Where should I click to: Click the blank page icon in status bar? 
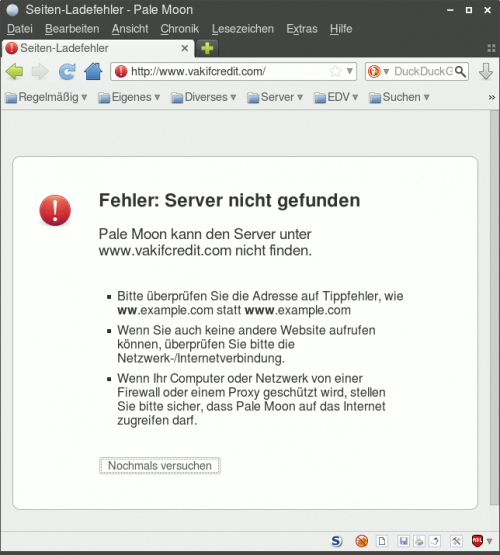[382, 541]
